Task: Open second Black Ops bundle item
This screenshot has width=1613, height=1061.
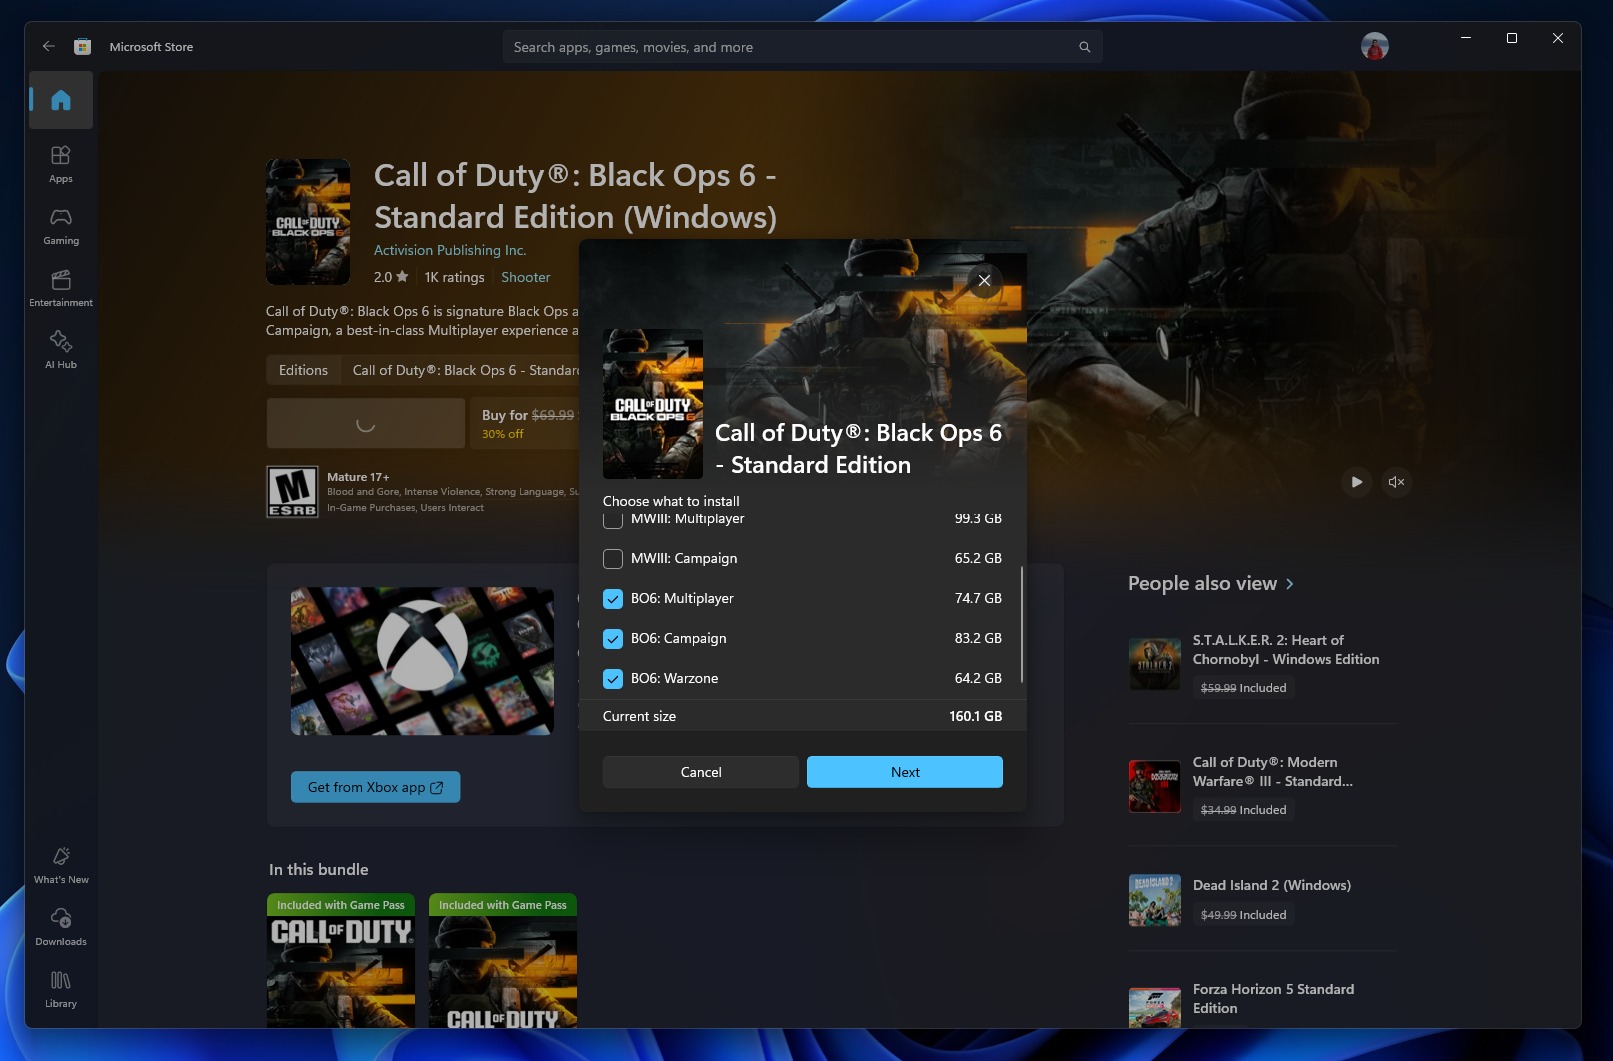Action: point(503,961)
